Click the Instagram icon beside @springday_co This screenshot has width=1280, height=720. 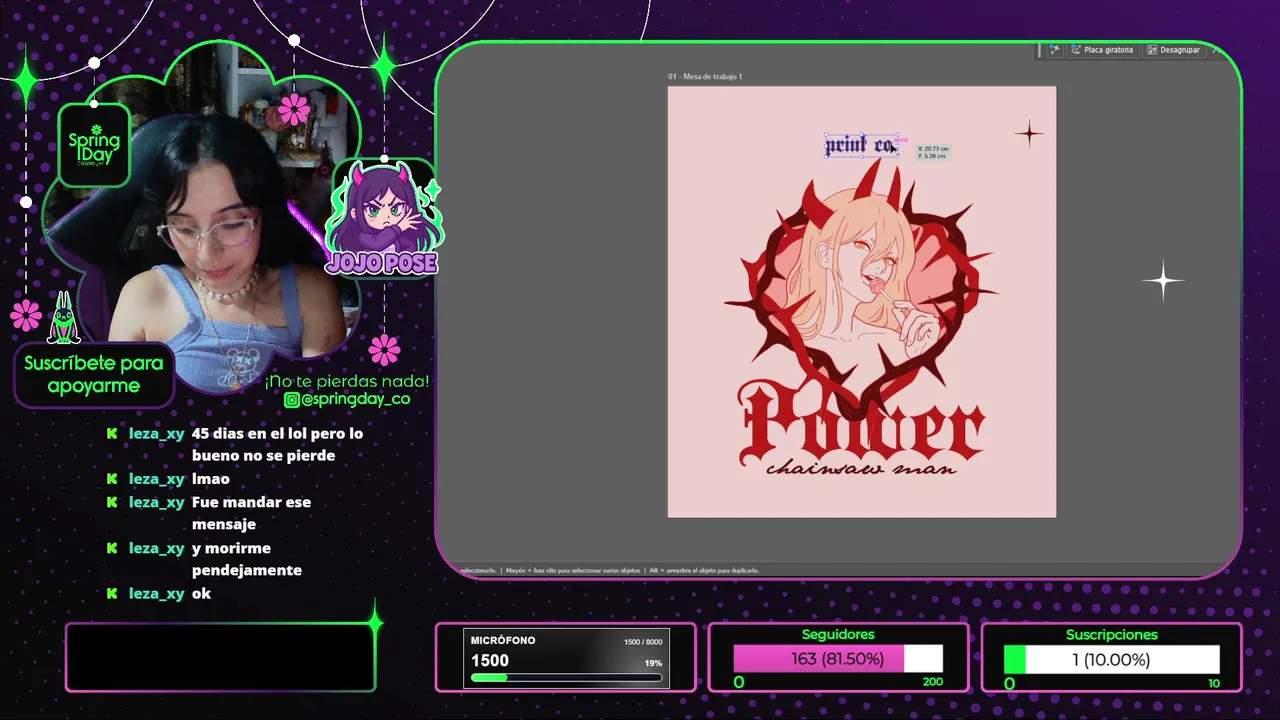click(291, 400)
